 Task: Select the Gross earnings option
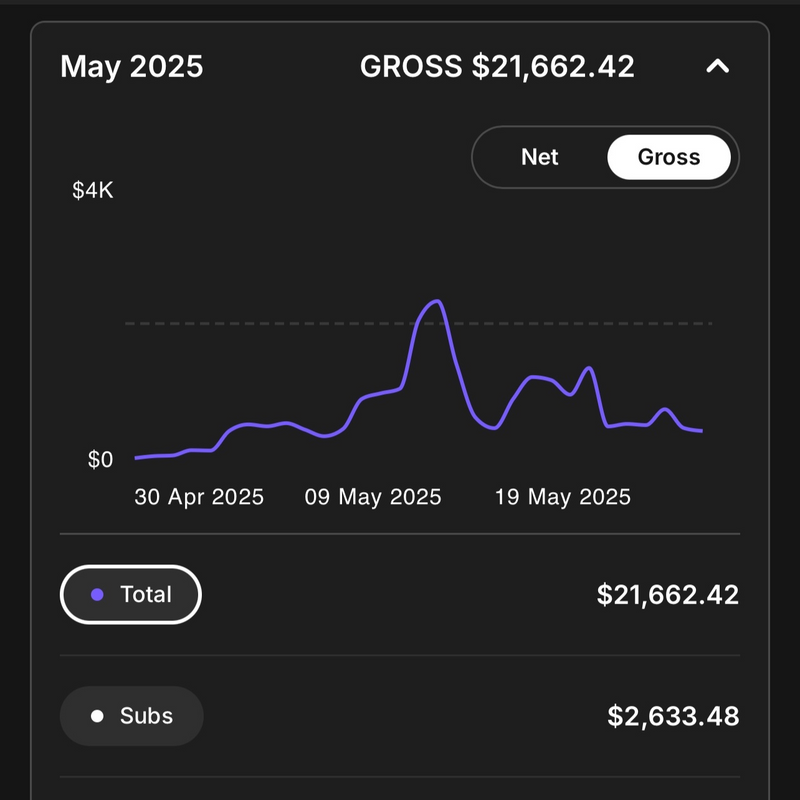tap(668, 157)
